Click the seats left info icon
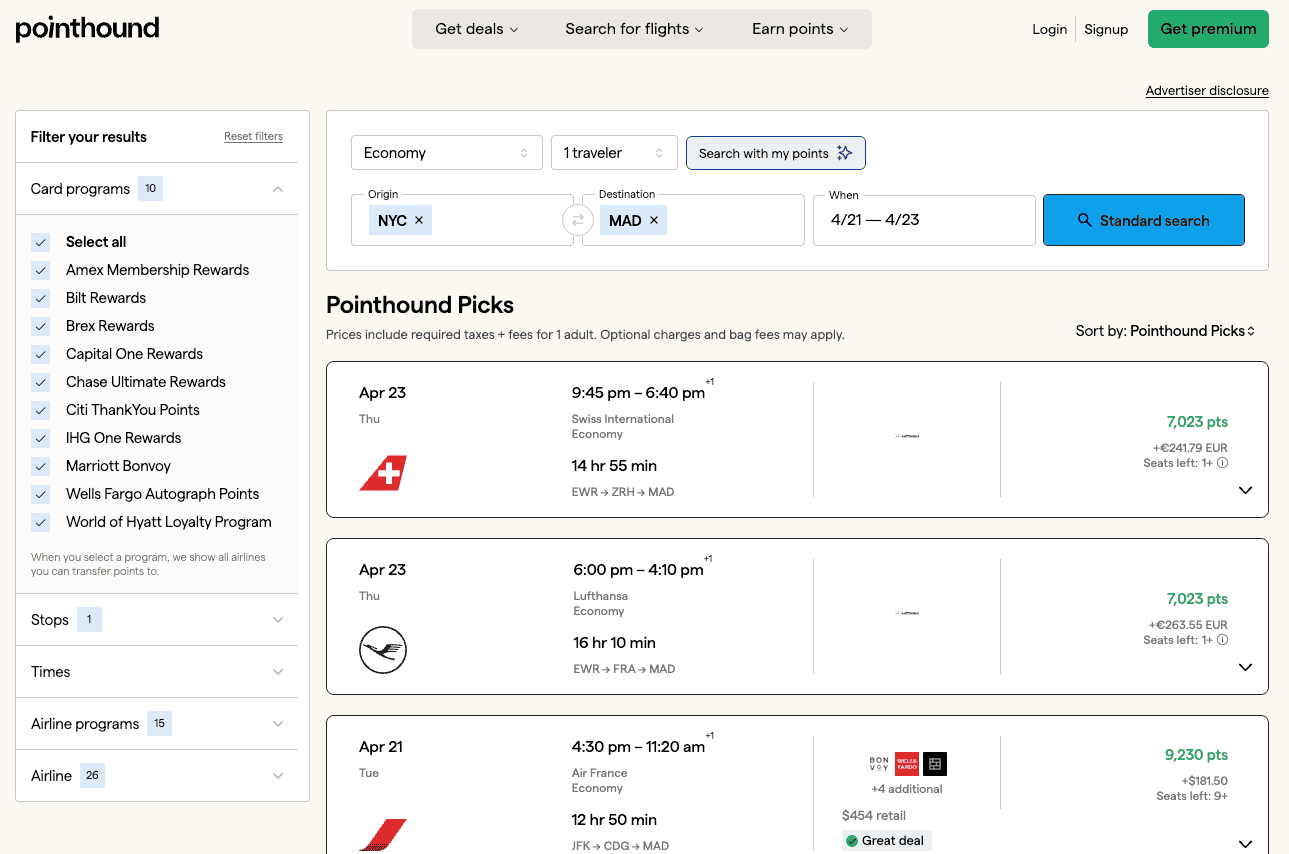The image size is (1289, 854). [x=1223, y=462]
